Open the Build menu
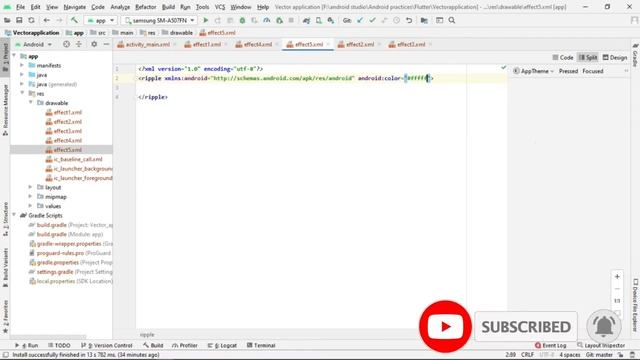The height and width of the screenshot is (360, 640). (x=168, y=7)
